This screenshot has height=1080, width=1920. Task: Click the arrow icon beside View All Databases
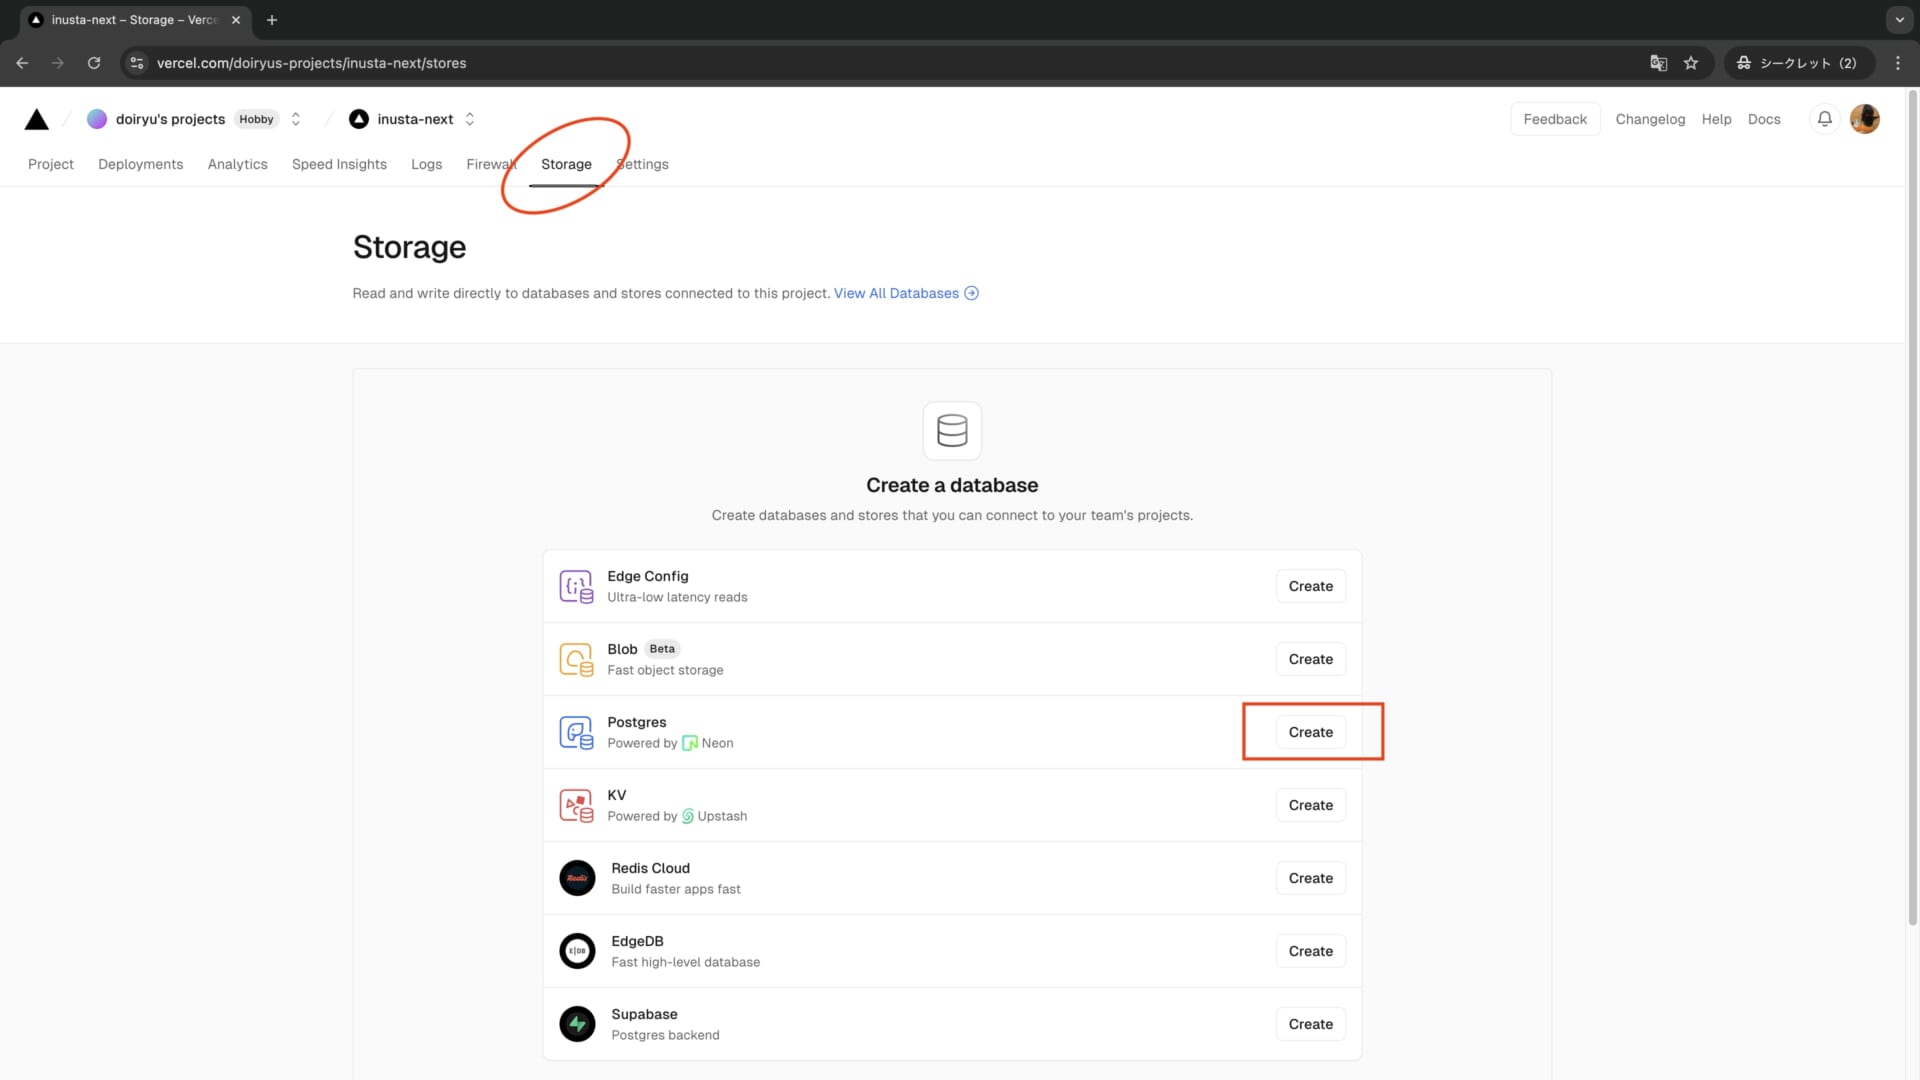(971, 293)
